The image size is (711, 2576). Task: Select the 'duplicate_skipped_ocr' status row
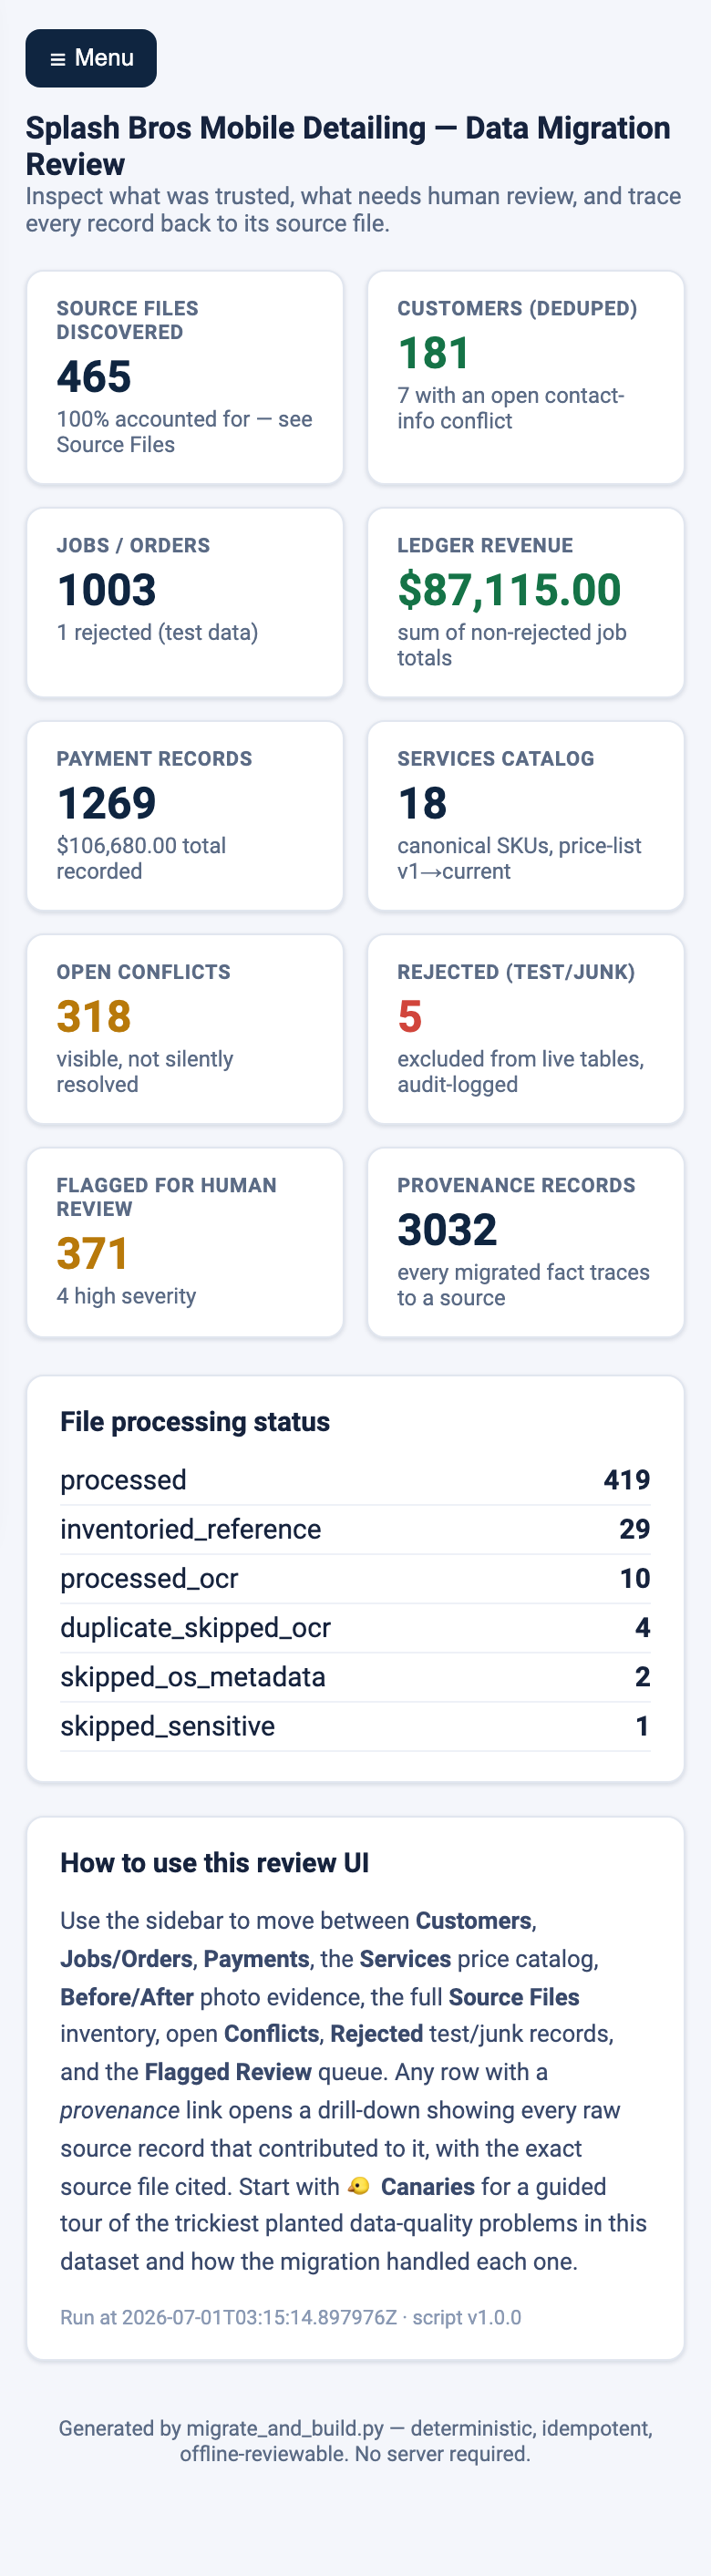[x=355, y=1627]
